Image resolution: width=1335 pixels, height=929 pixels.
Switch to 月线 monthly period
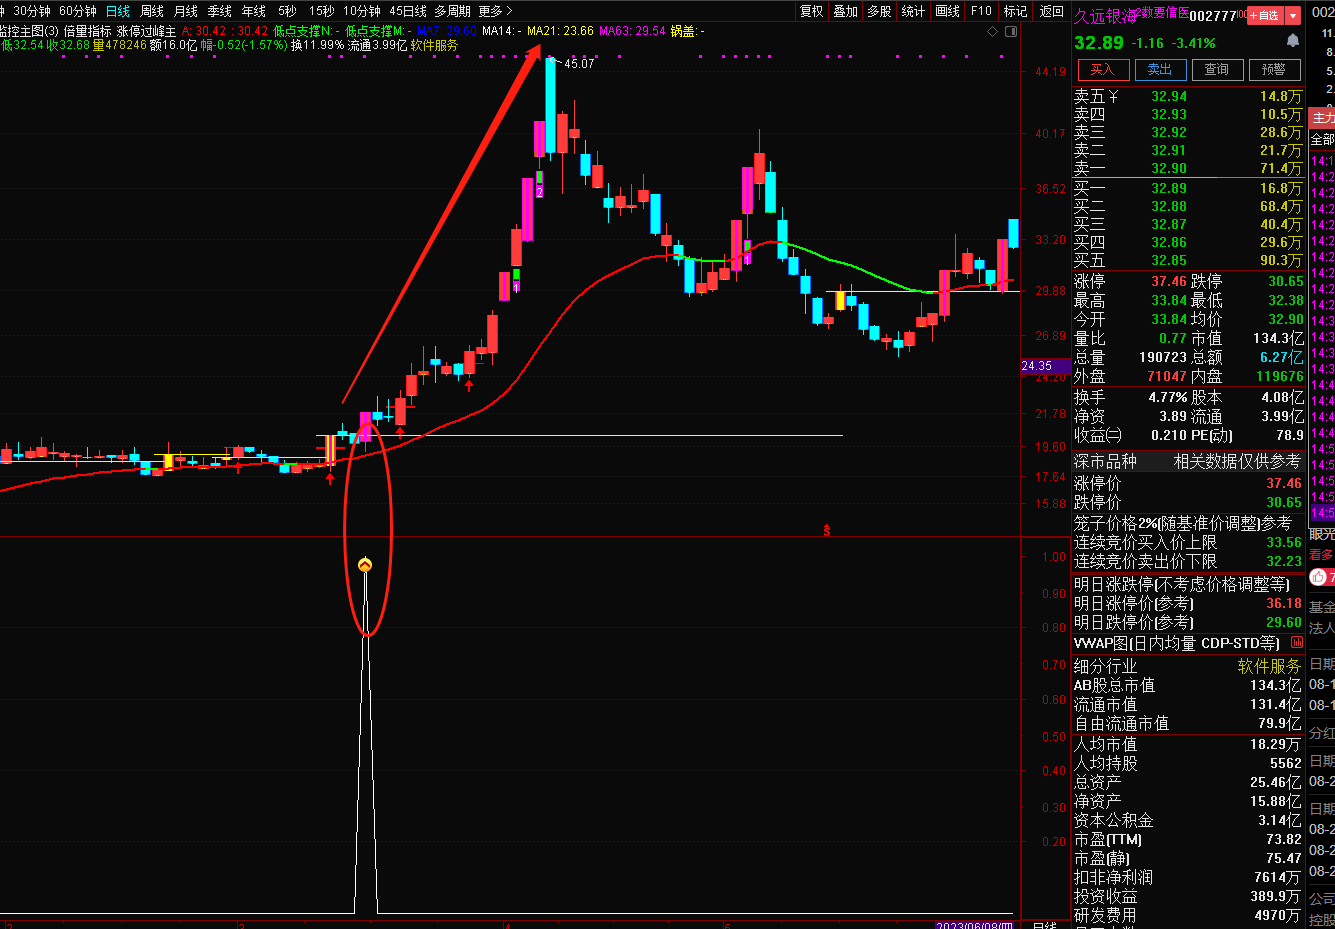[186, 11]
